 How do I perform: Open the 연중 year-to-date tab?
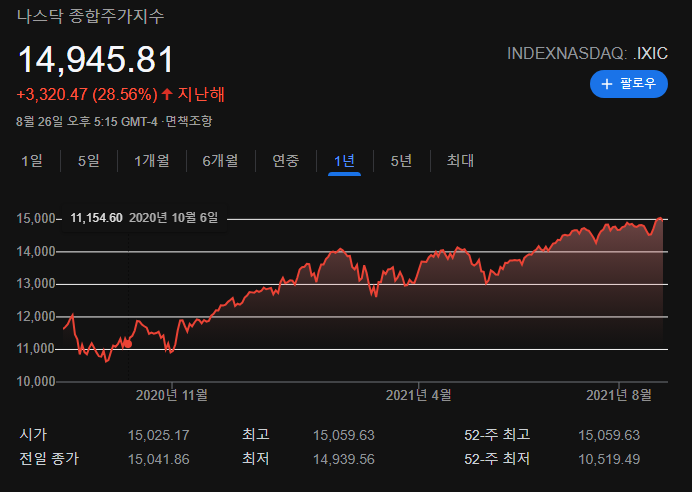(x=286, y=161)
